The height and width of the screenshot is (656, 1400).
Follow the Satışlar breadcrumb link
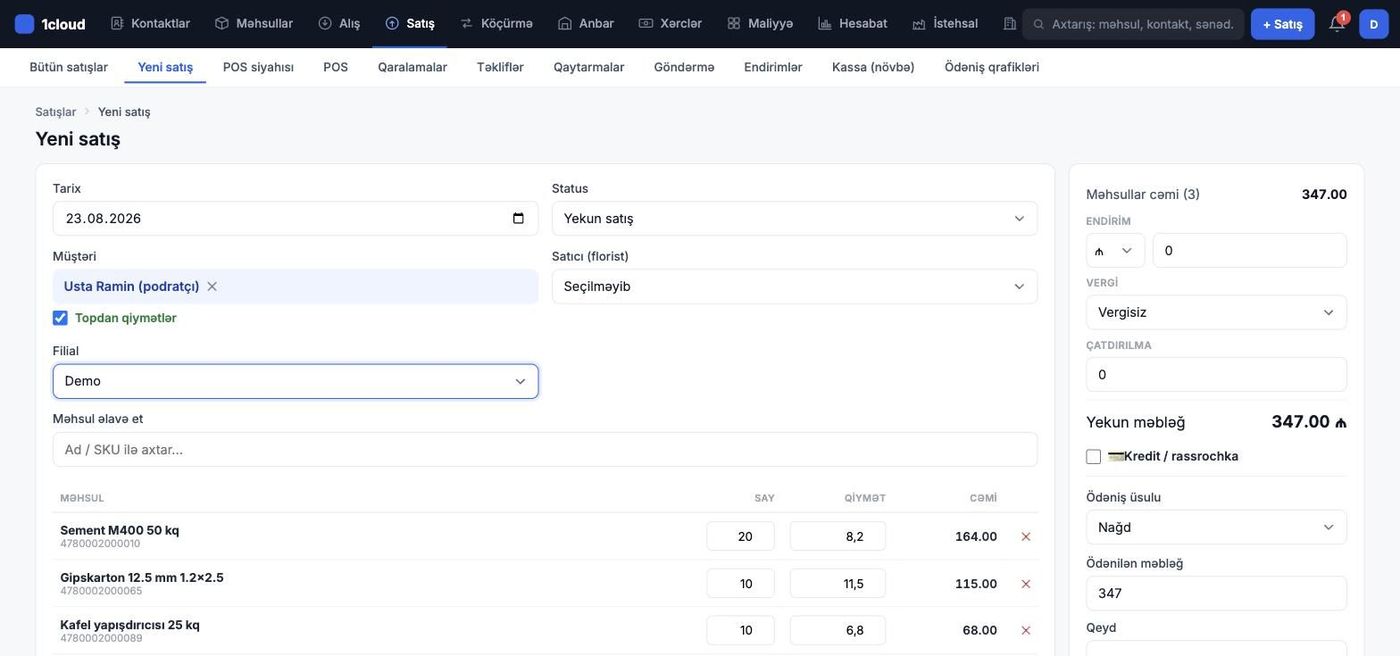[56, 112]
